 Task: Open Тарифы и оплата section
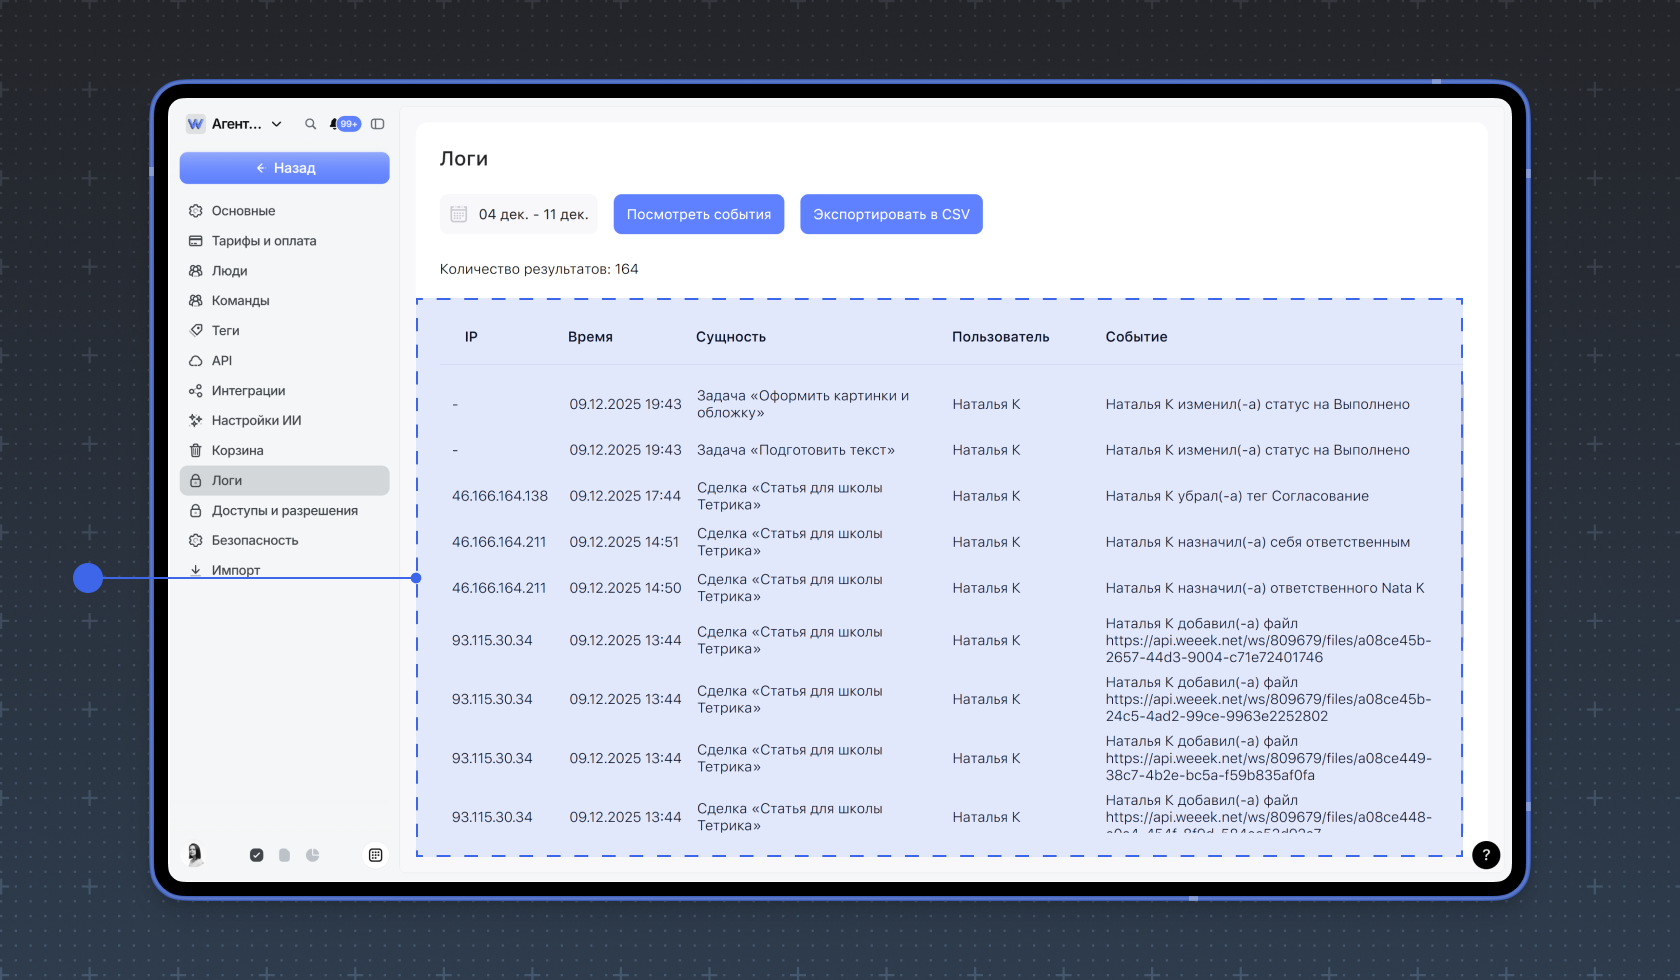point(263,241)
